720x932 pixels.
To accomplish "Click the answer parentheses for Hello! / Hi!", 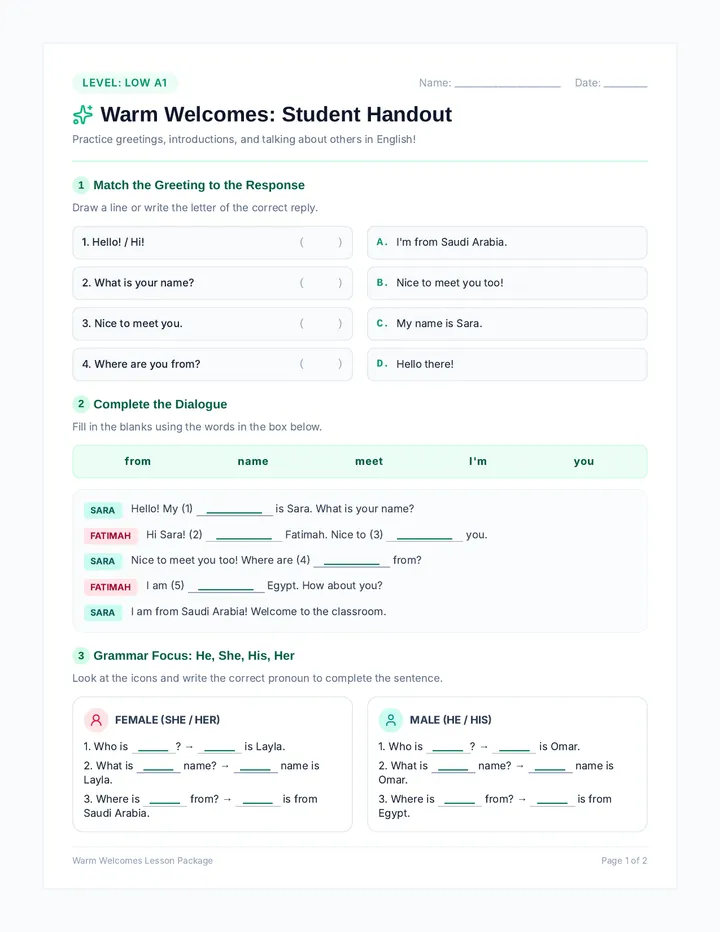I will tap(321, 243).
